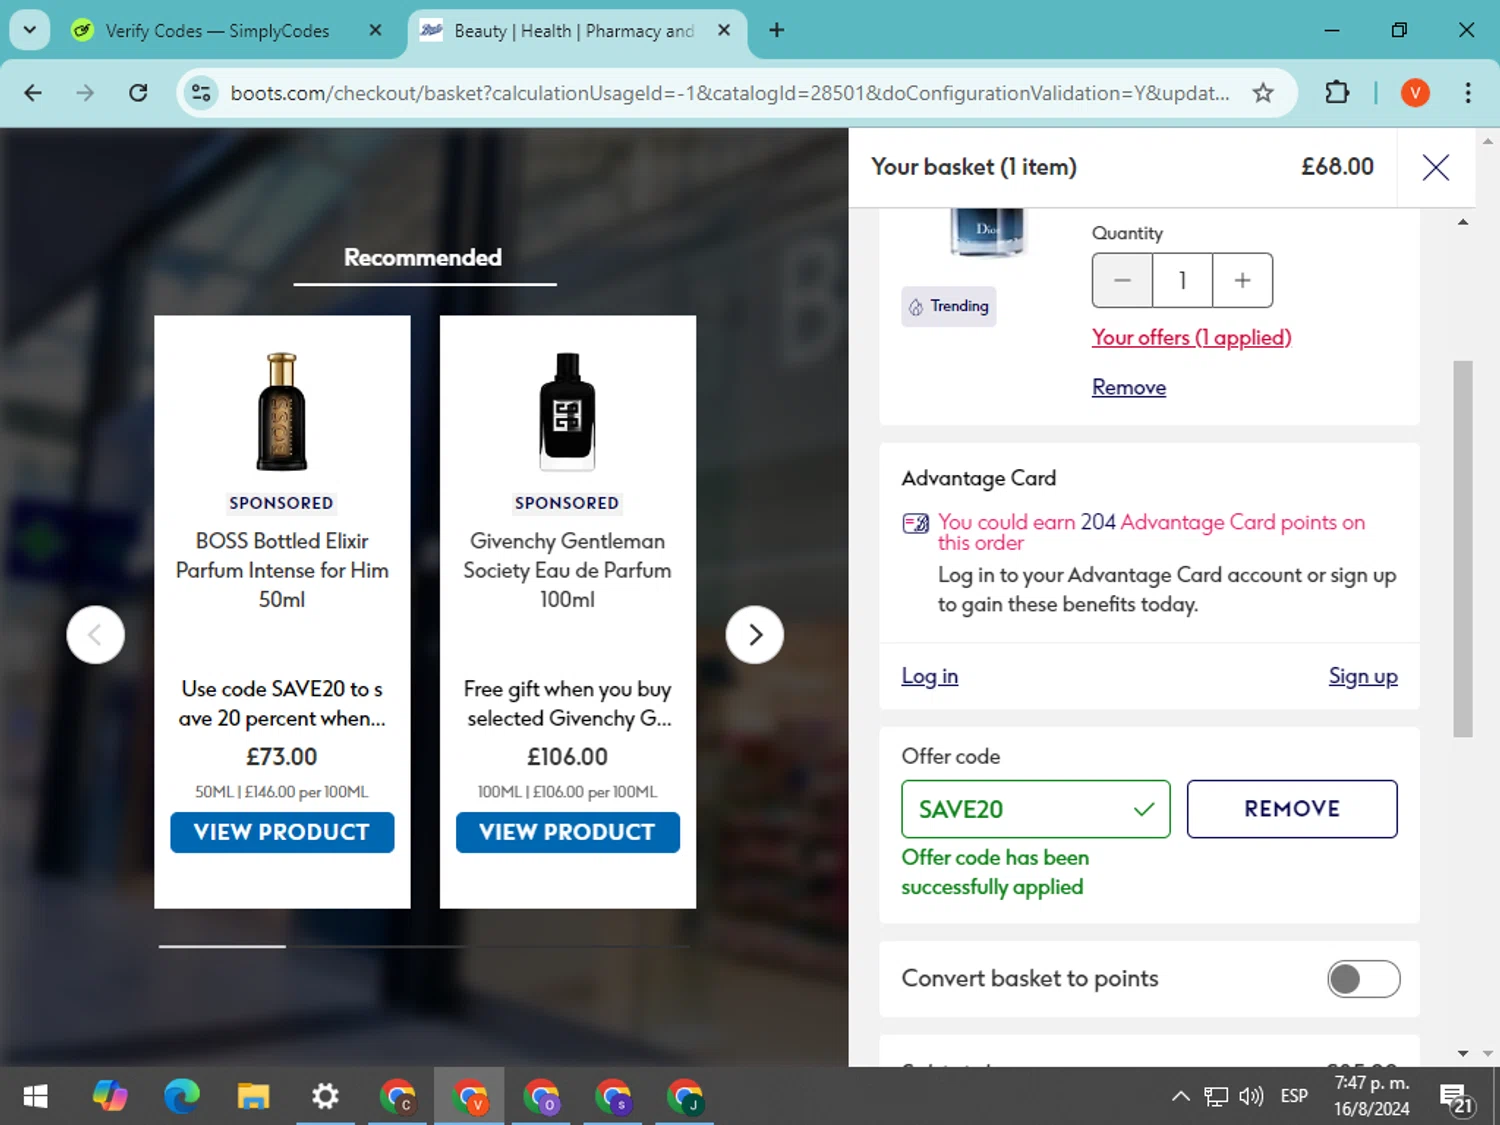The width and height of the screenshot is (1500, 1125).
Task: Click the carousel progress bar under products
Action: point(424,946)
